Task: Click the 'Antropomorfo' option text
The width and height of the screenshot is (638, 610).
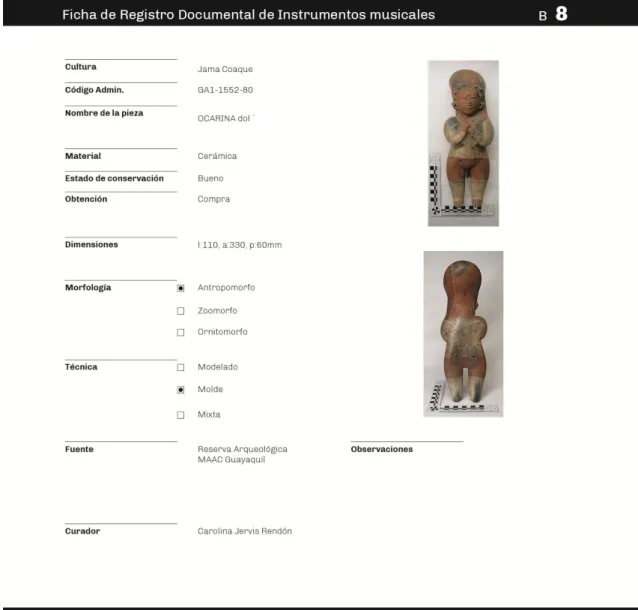Action: (226, 288)
